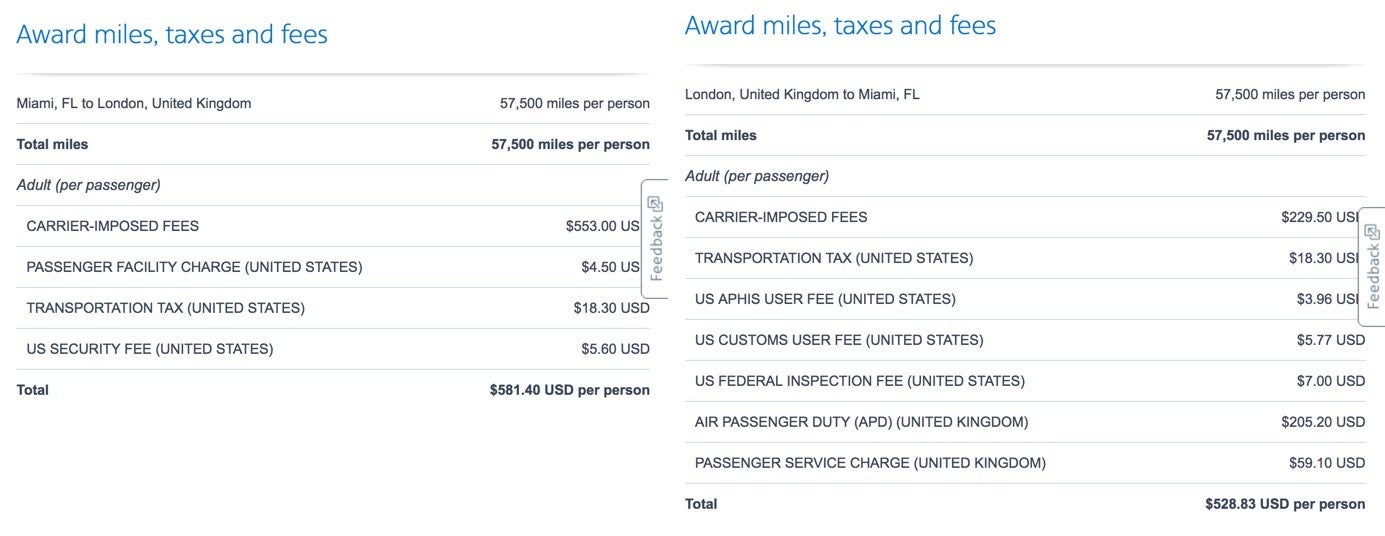
Task: Click the $205.20 USD duty amount
Action: [1322, 422]
